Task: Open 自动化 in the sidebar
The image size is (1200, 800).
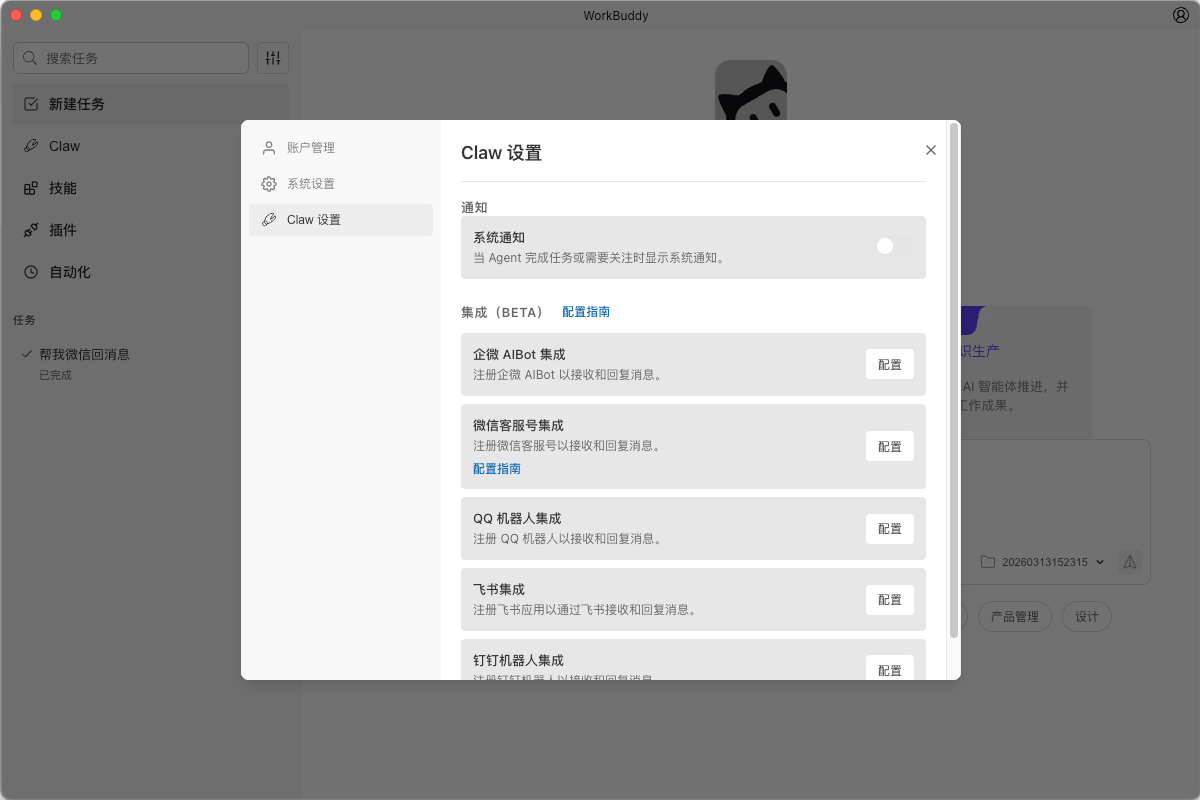Action: [151, 272]
